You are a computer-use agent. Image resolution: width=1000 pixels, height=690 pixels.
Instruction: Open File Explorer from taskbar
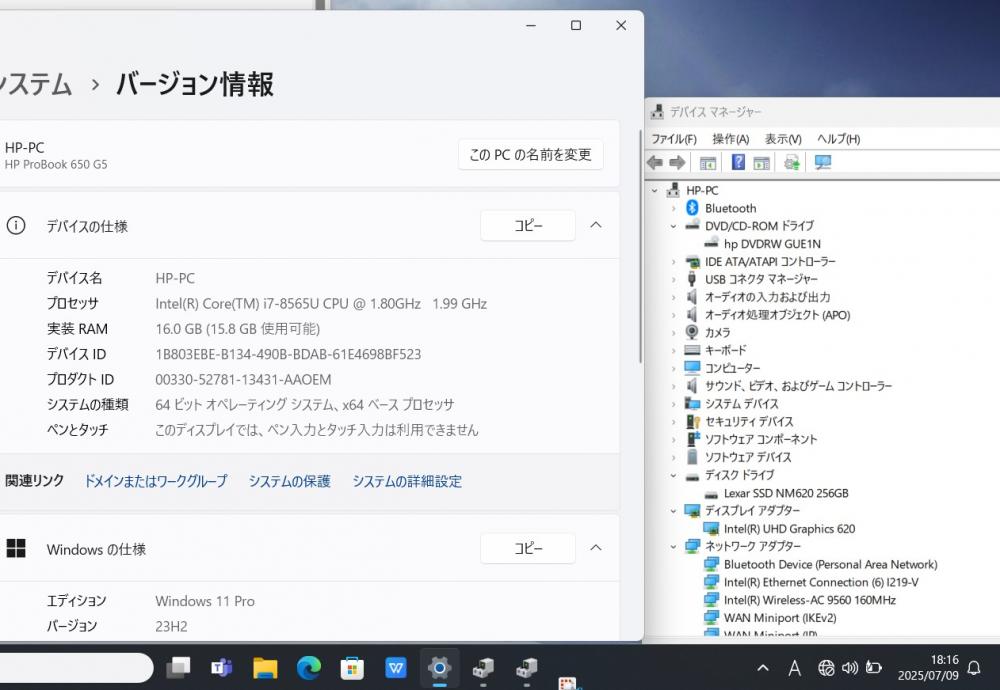tap(265, 668)
